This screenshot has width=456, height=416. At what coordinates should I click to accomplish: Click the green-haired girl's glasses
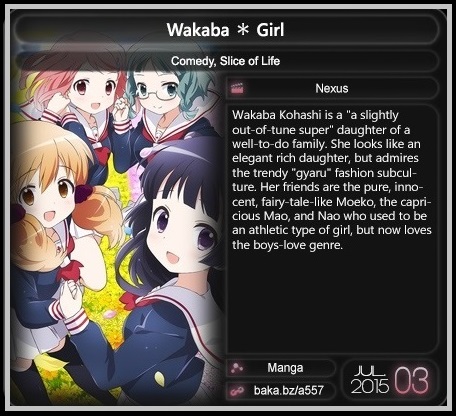point(157,91)
